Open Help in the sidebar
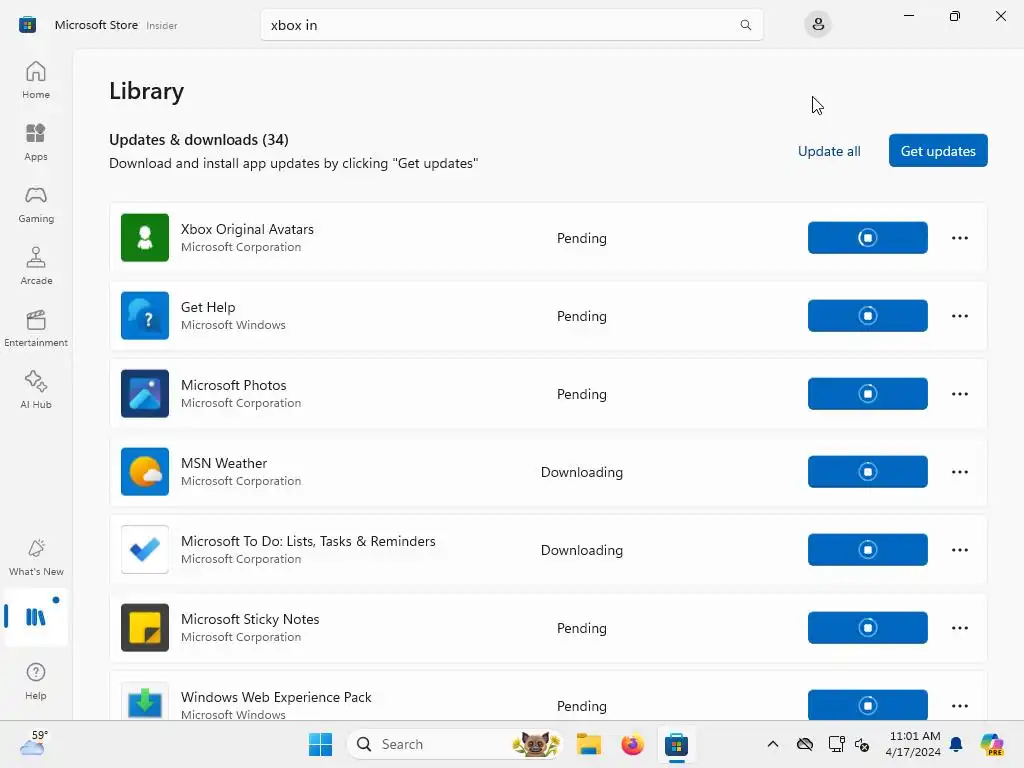The image size is (1024, 768). click(x=36, y=682)
